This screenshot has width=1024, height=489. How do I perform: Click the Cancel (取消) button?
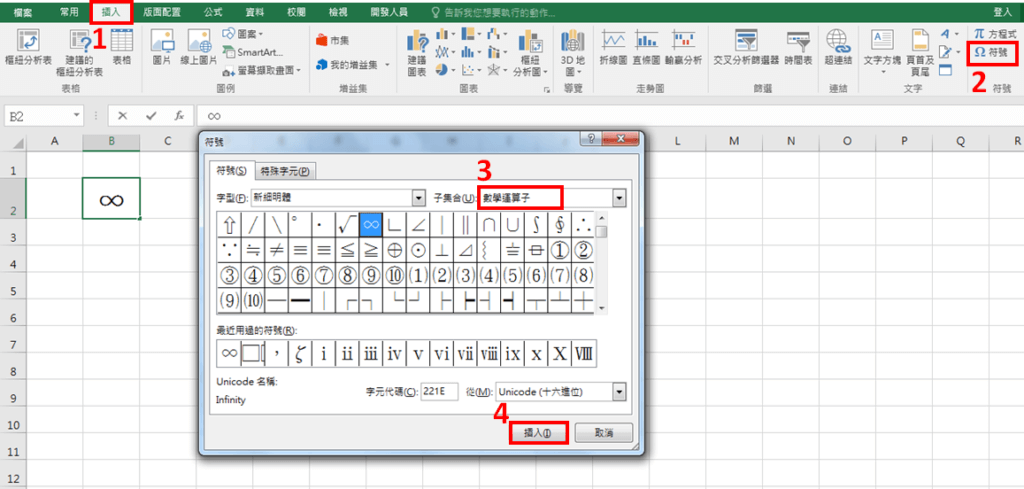coord(603,433)
